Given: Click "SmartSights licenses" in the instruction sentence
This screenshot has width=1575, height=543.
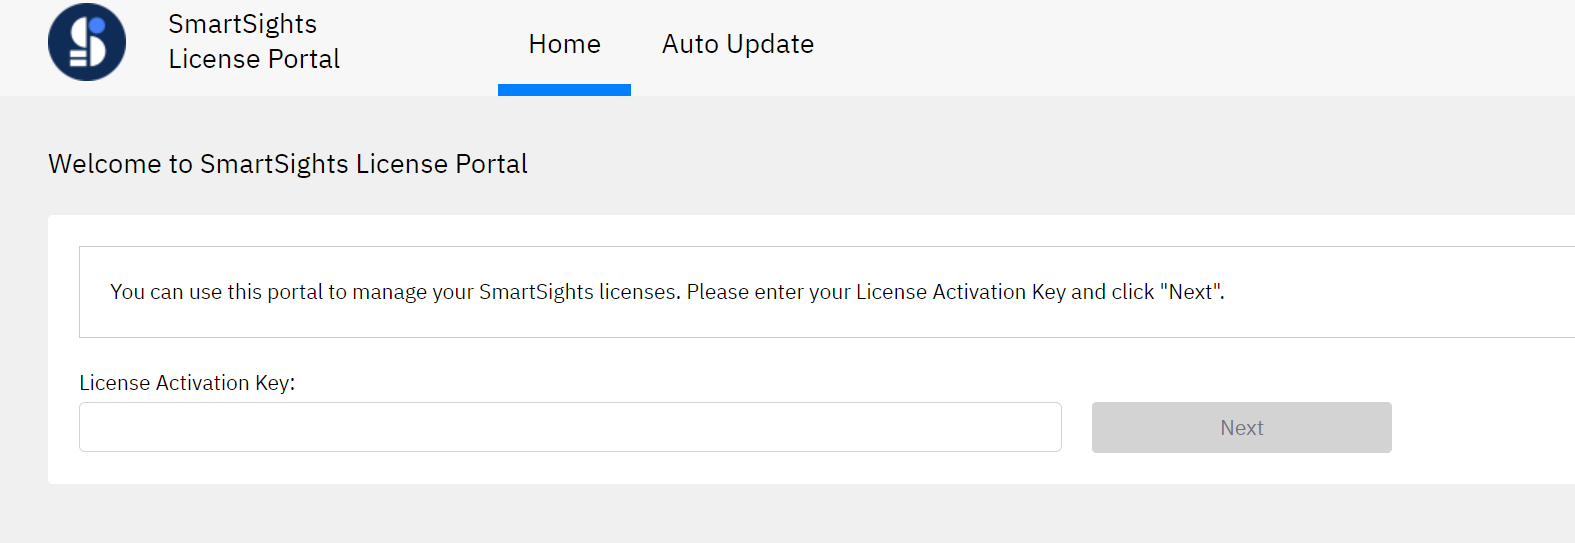Looking at the screenshot, I should (x=578, y=292).
